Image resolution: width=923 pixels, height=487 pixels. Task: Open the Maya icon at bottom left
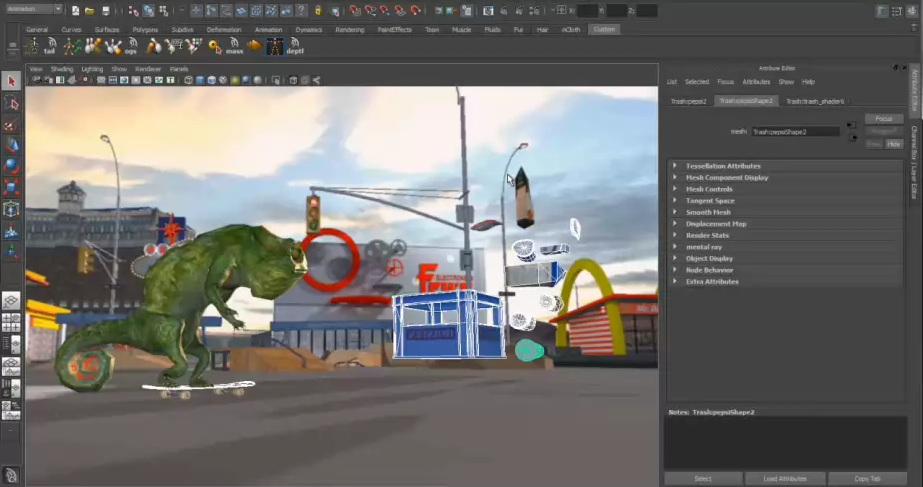click(11, 475)
